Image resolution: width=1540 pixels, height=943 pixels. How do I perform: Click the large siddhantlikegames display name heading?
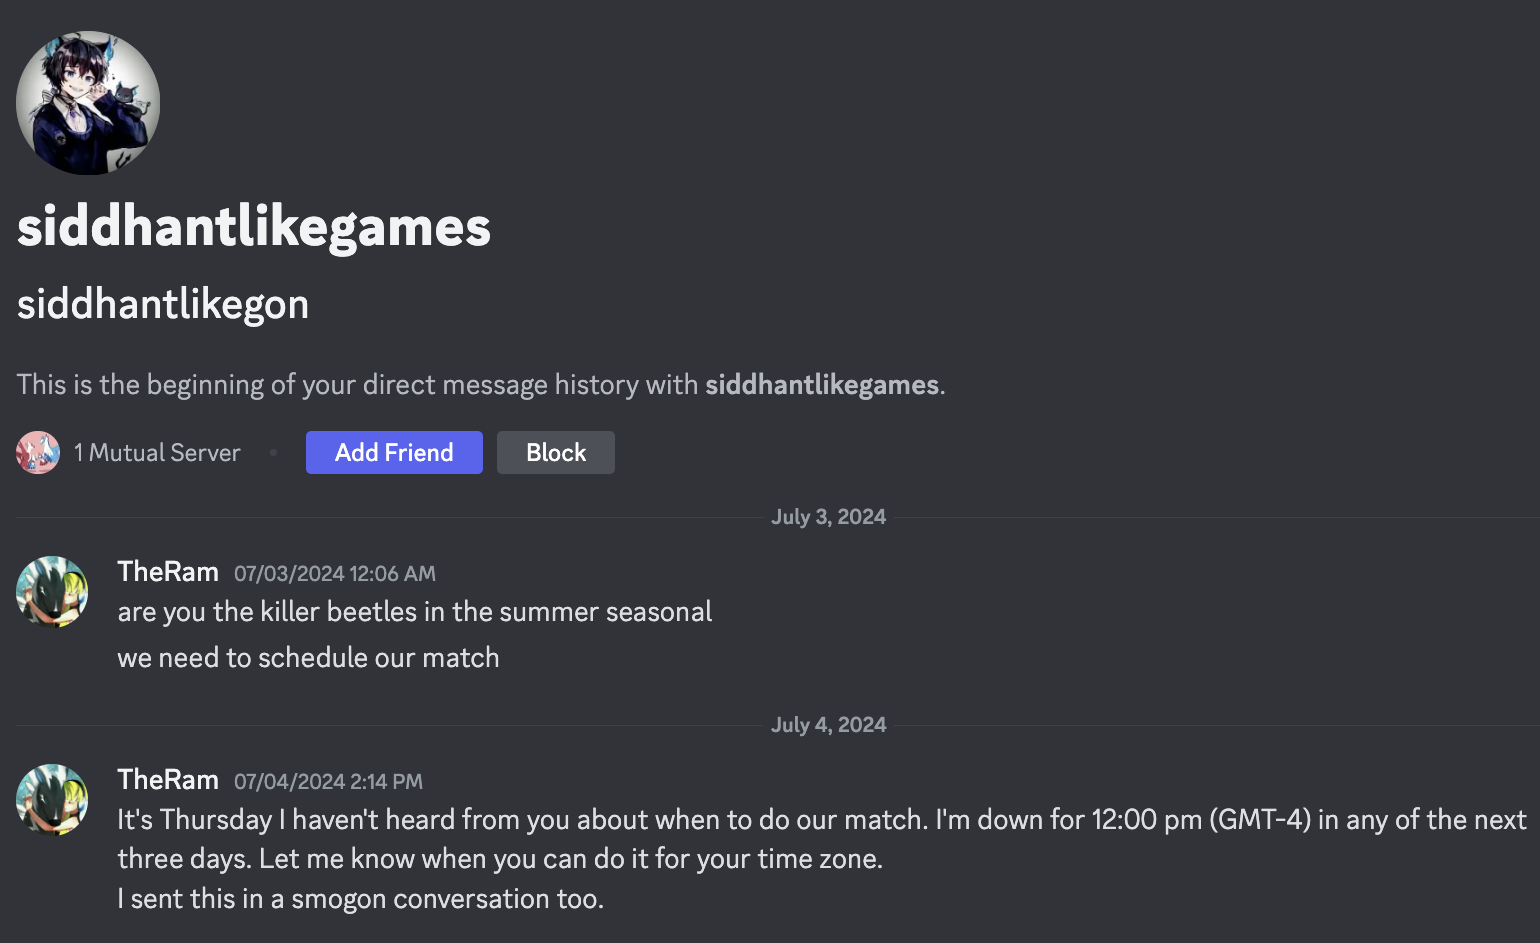tap(254, 227)
